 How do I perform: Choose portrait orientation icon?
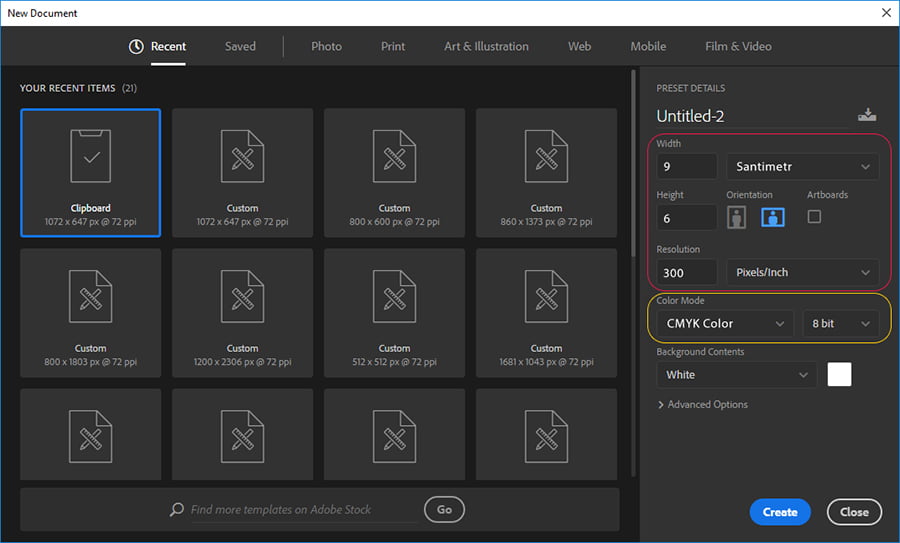(736, 218)
